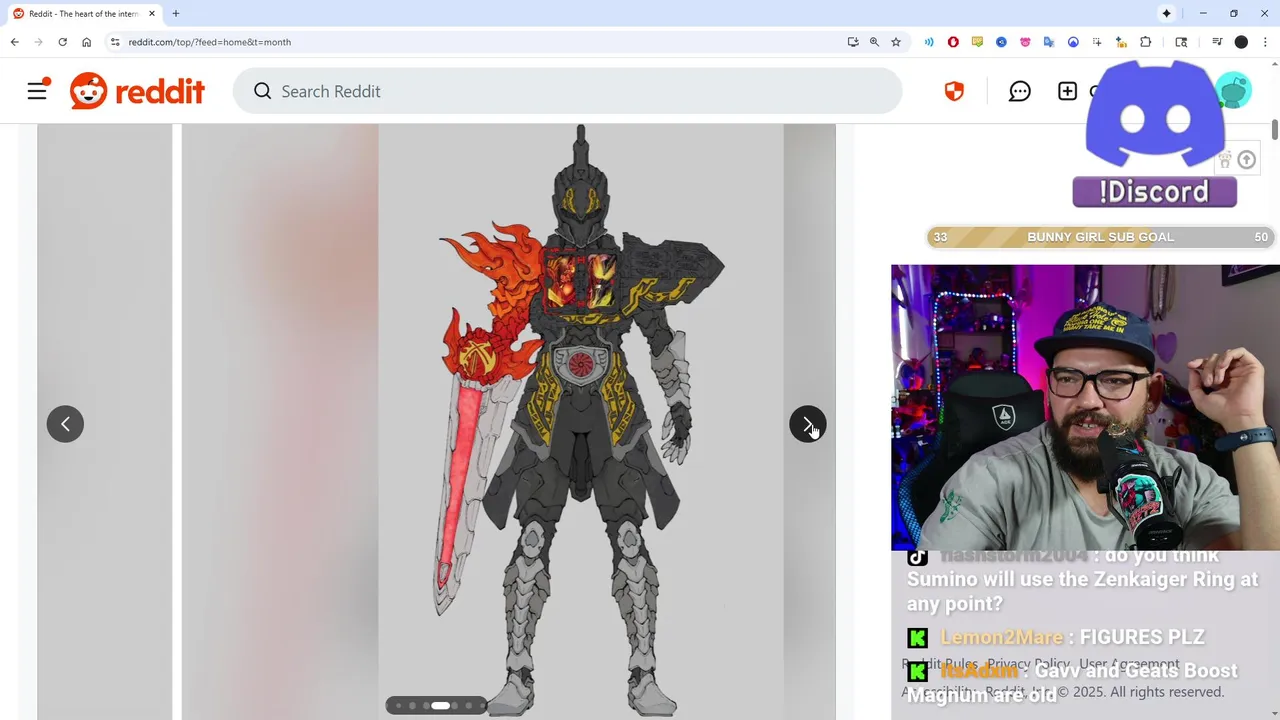Go to previous image in the gallery
The width and height of the screenshot is (1280, 720).
(65, 424)
